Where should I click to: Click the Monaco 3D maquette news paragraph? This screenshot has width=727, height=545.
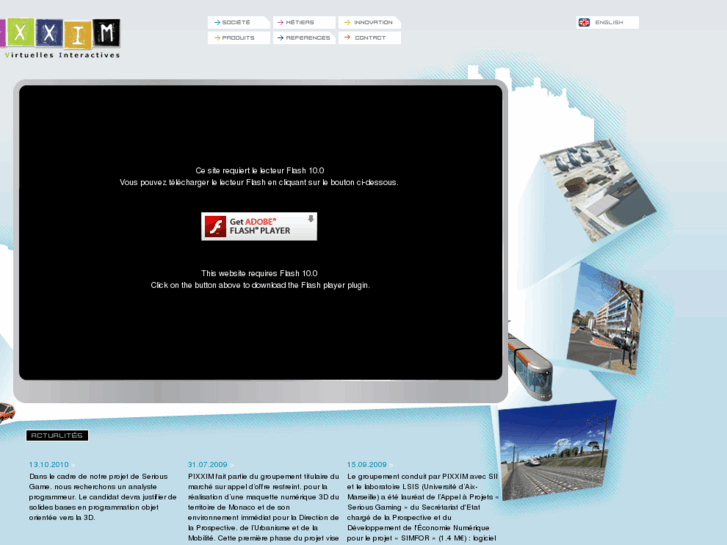point(263,508)
